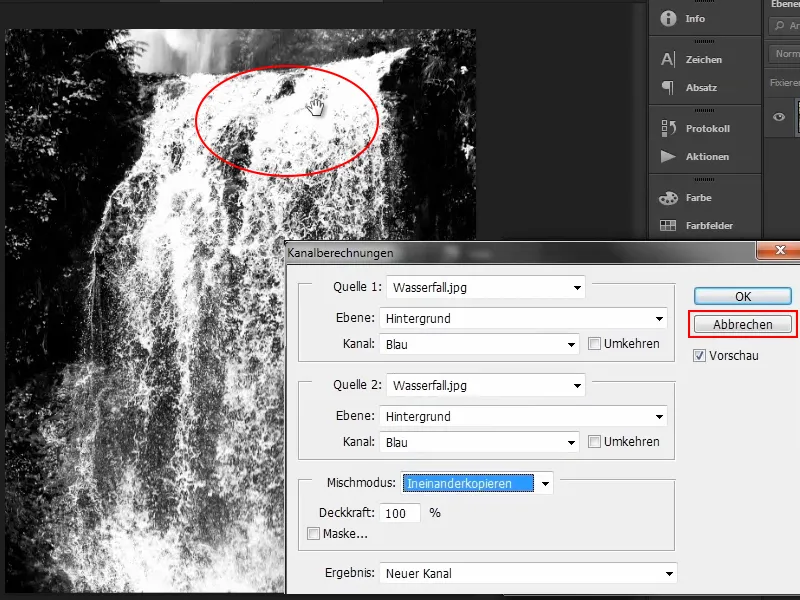Enable Umkehren for Quelle 1 channel
This screenshot has width=800, height=600.
click(594, 343)
